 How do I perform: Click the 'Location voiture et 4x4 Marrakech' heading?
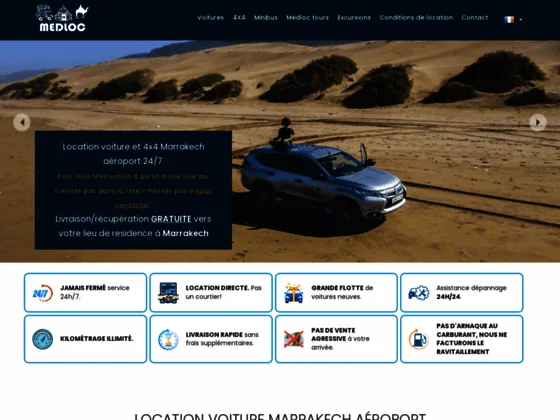[133, 154]
